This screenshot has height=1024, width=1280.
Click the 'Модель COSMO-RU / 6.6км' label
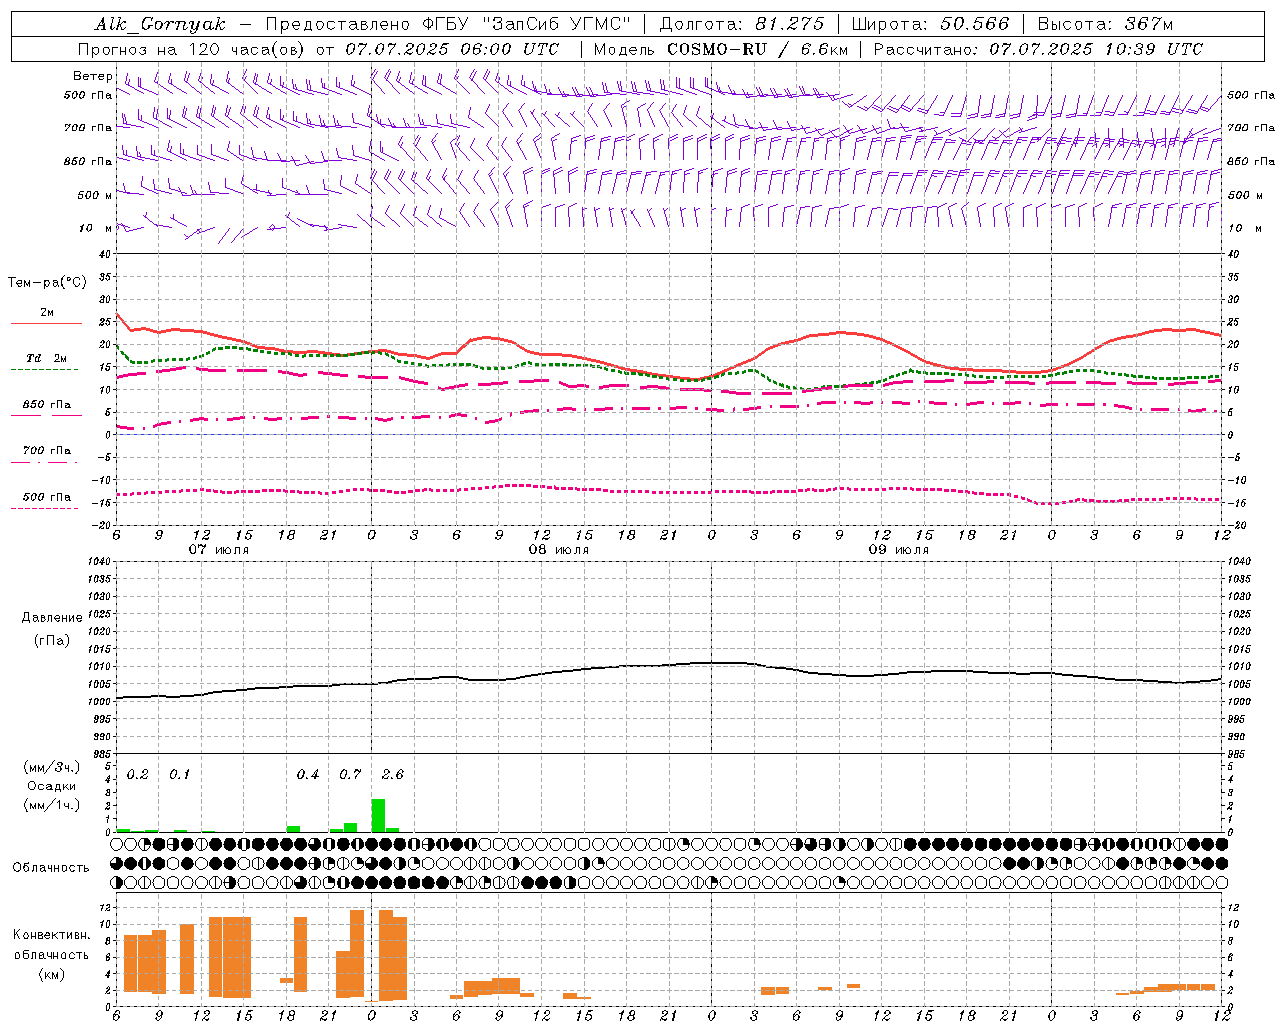[x=720, y=49]
